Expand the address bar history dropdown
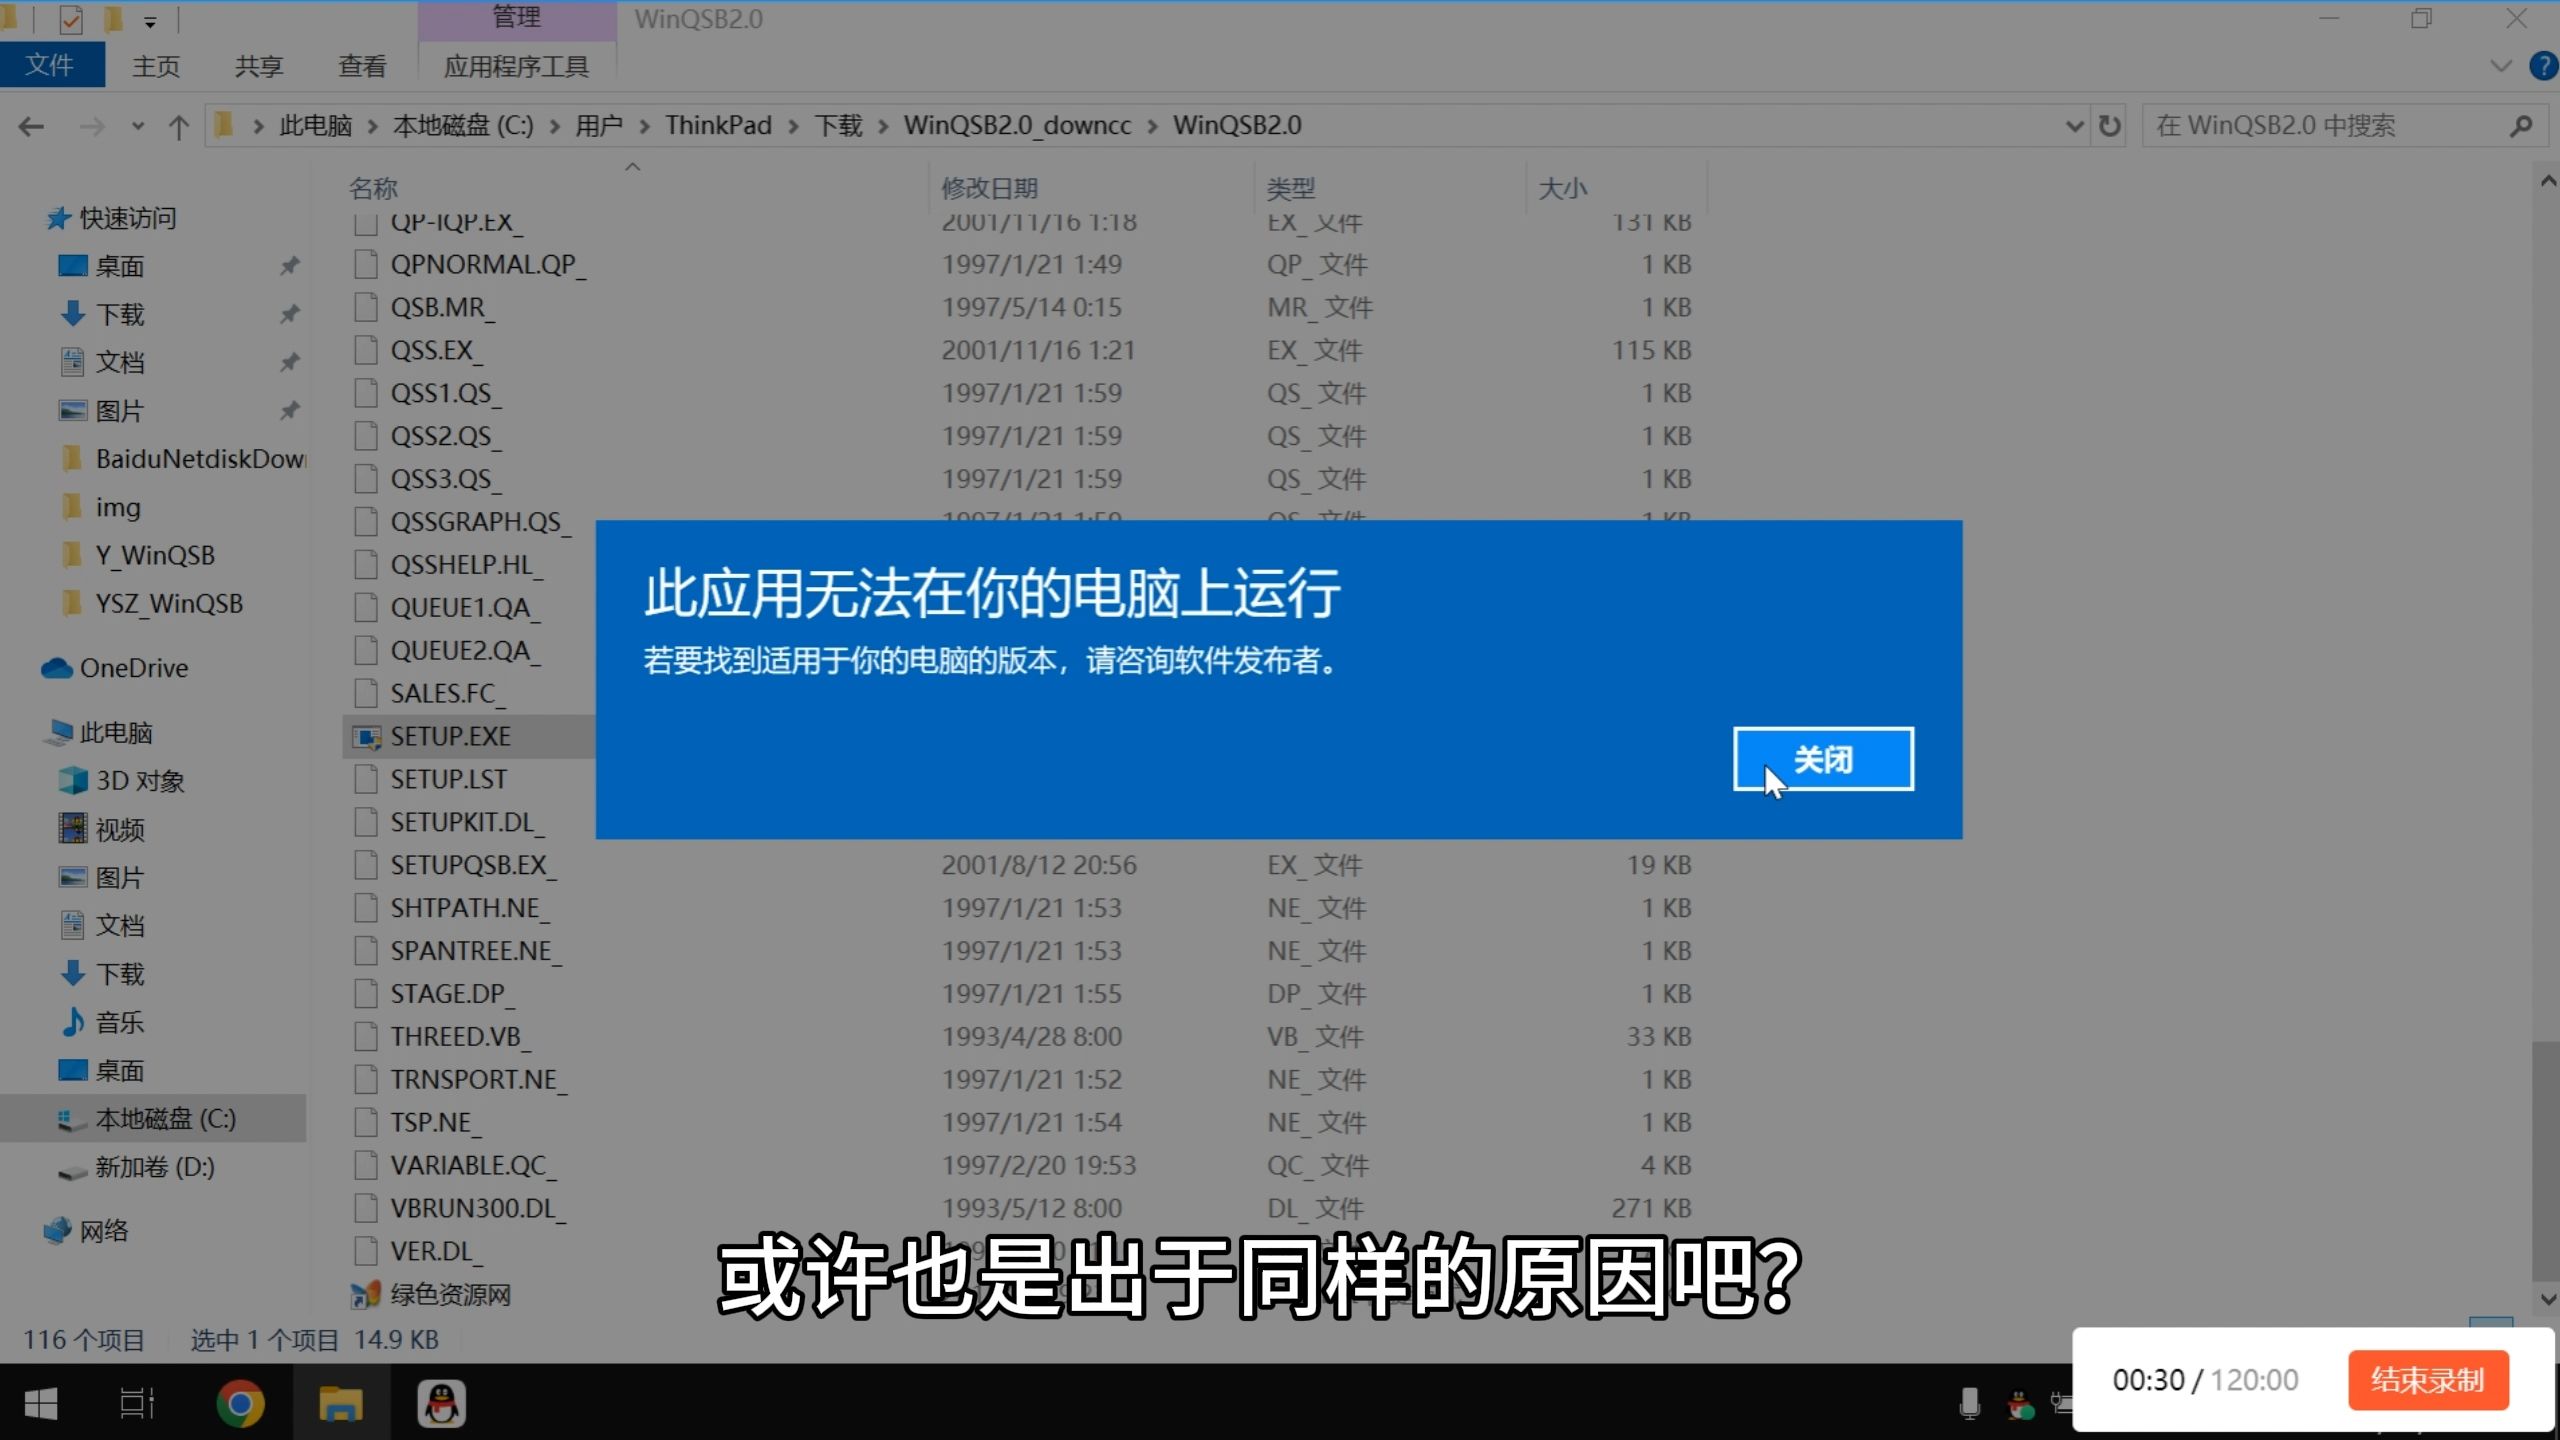 point(2074,126)
